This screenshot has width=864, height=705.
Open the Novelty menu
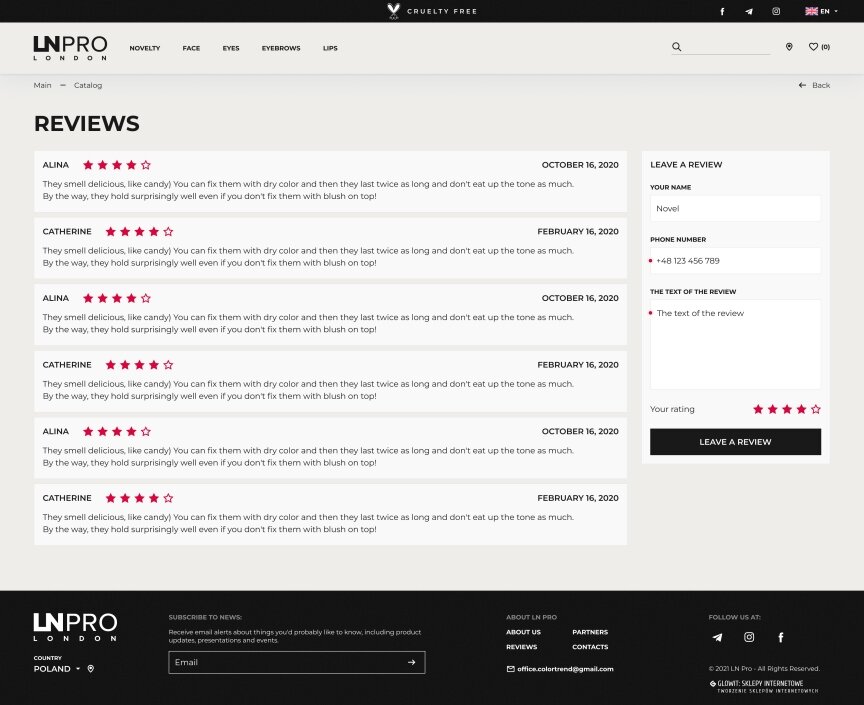[x=145, y=48]
